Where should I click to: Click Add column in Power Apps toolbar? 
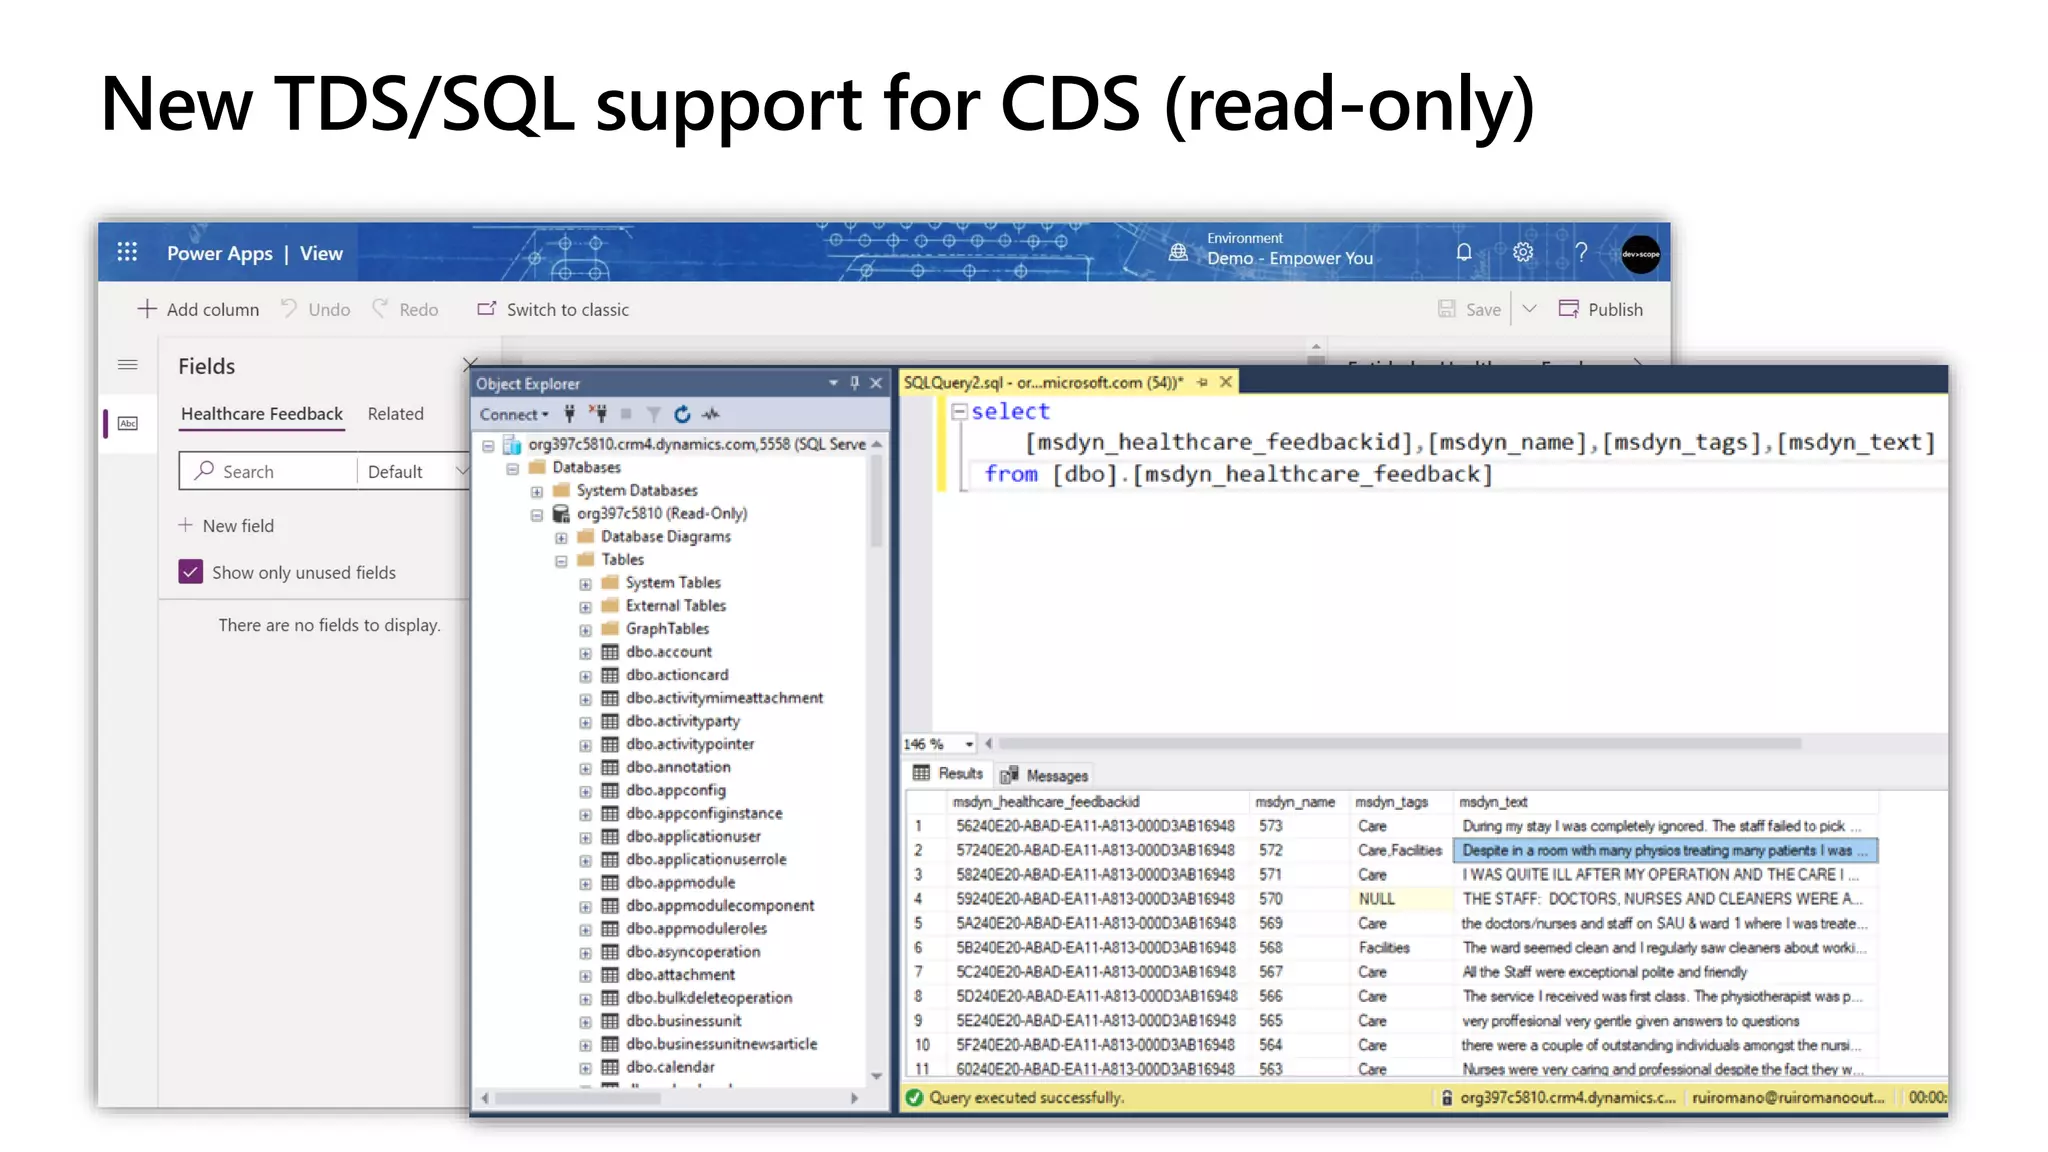(x=198, y=309)
